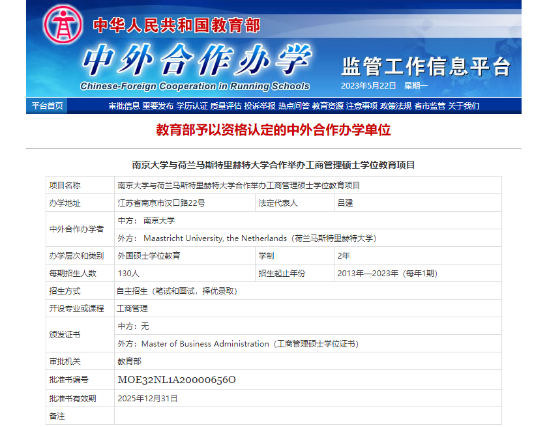Click the Chinese-Foreign Cooperation in Running Schools subtitle
This screenshot has width=553, height=427.
(195, 86)
